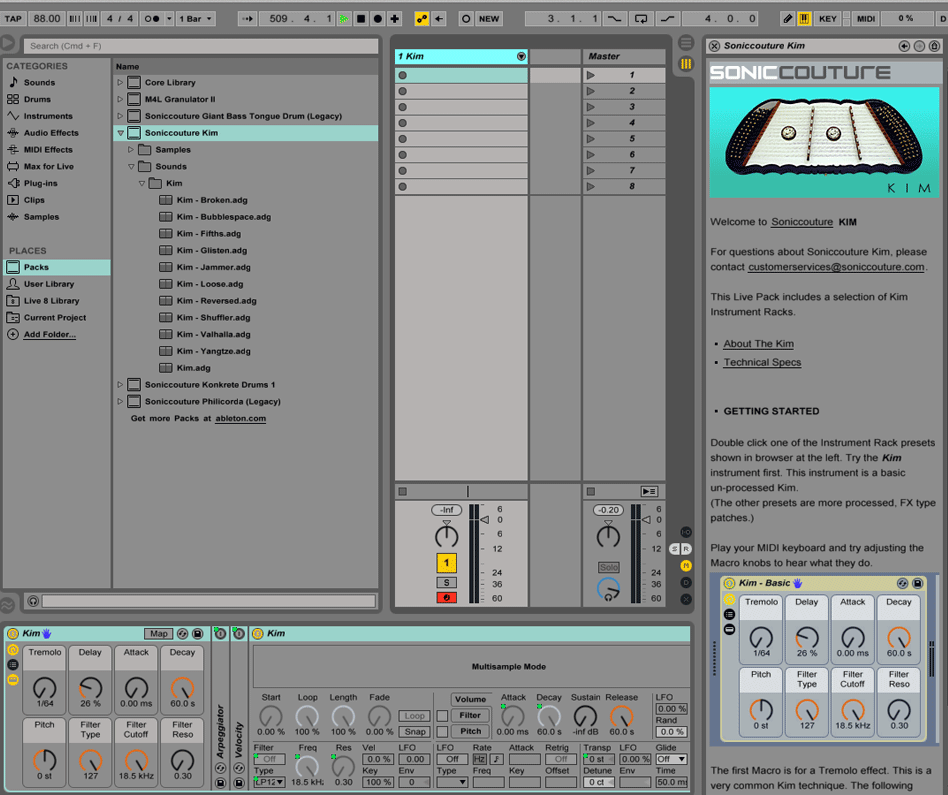Toggle Kim rack device activator
The image size is (948, 795).
click(13, 634)
